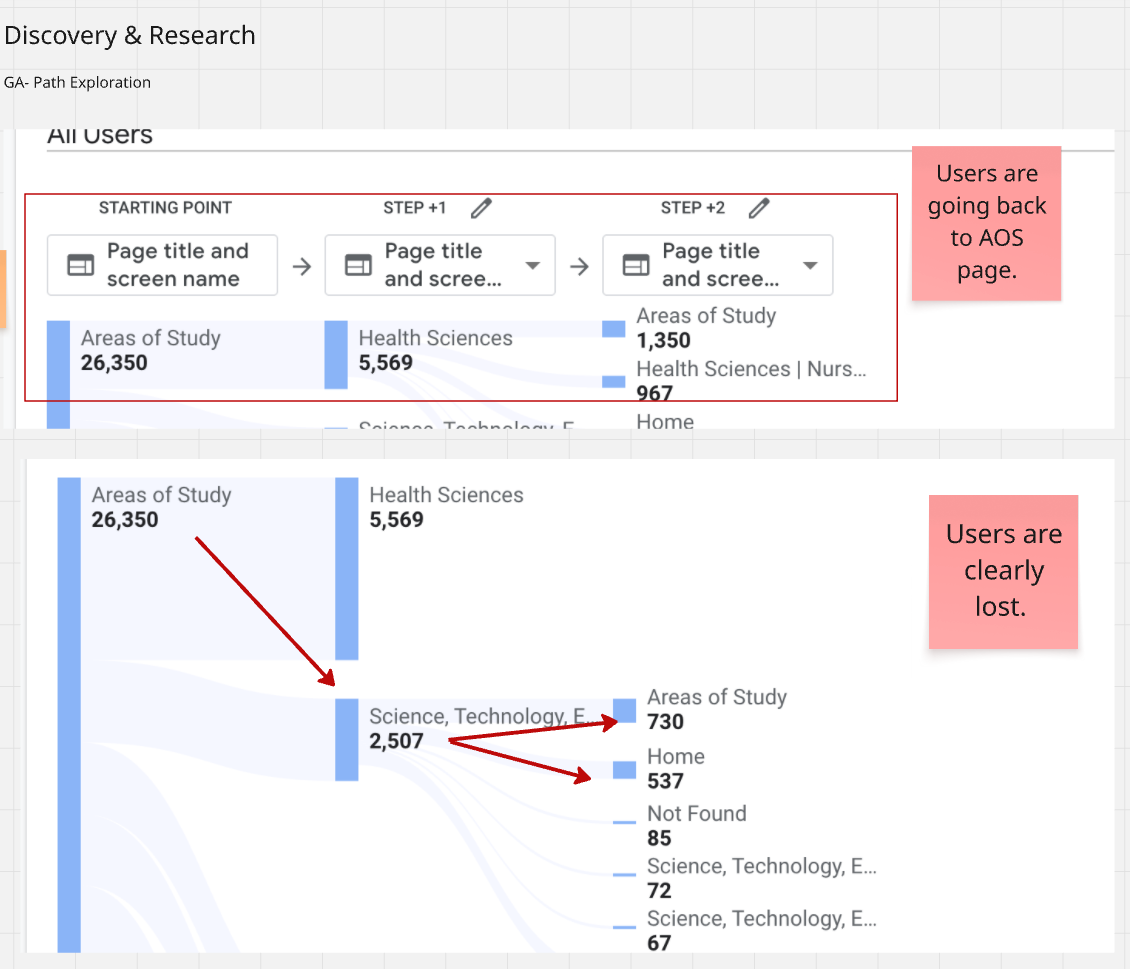Select the orange sticky note at the left edge

pyautogui.click(x=3, y=289)
